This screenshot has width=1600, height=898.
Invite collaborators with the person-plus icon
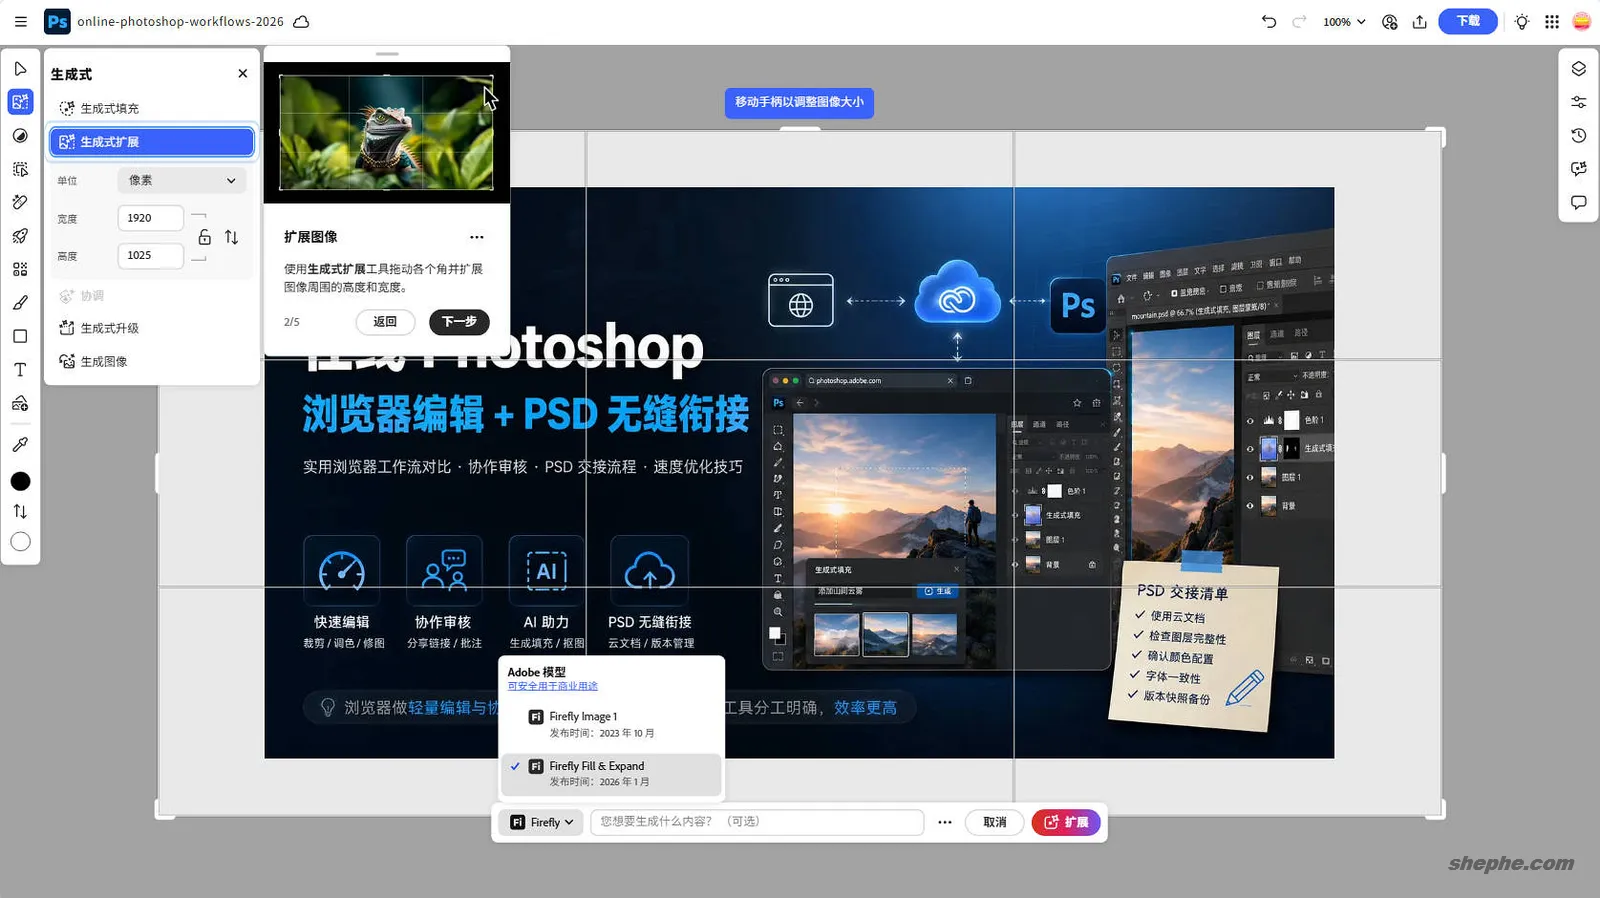point(1390,21)
